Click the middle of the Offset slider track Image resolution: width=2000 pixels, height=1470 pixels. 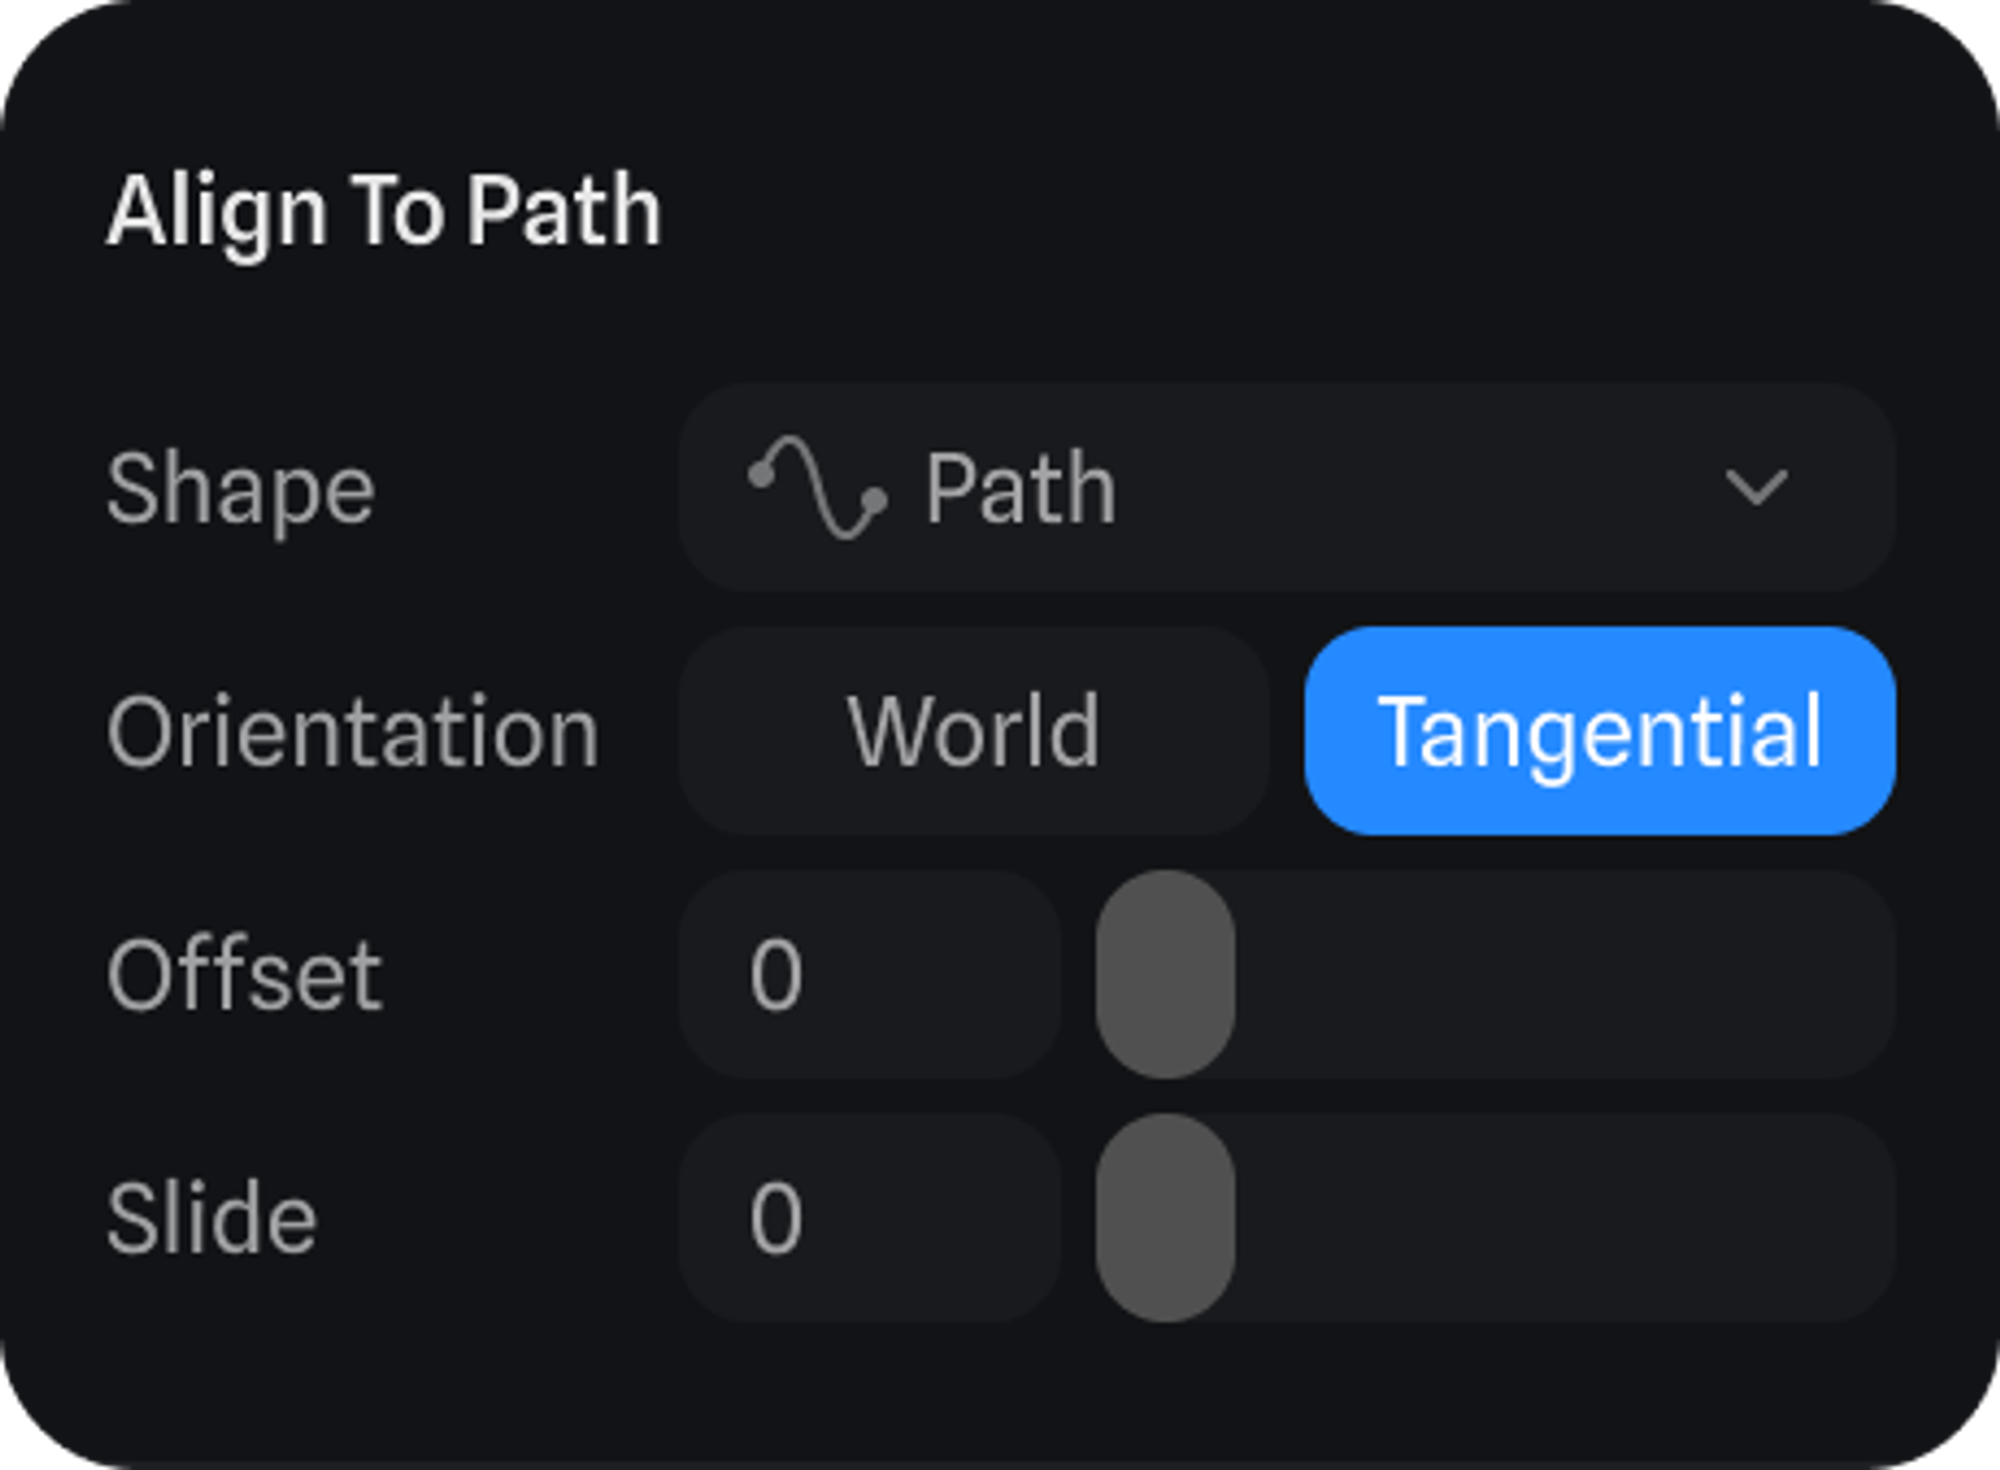(1495, 975)
